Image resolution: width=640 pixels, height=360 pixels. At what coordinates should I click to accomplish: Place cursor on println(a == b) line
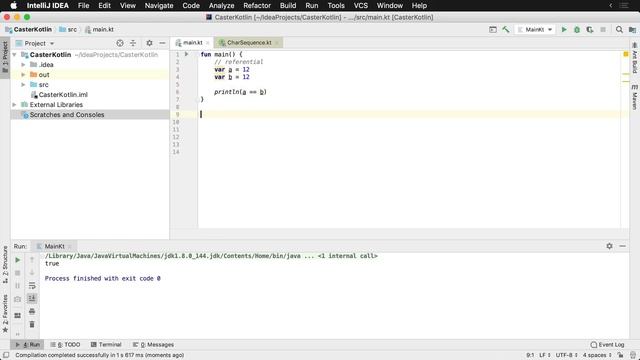pyautogui.click(x=240, y=92)
